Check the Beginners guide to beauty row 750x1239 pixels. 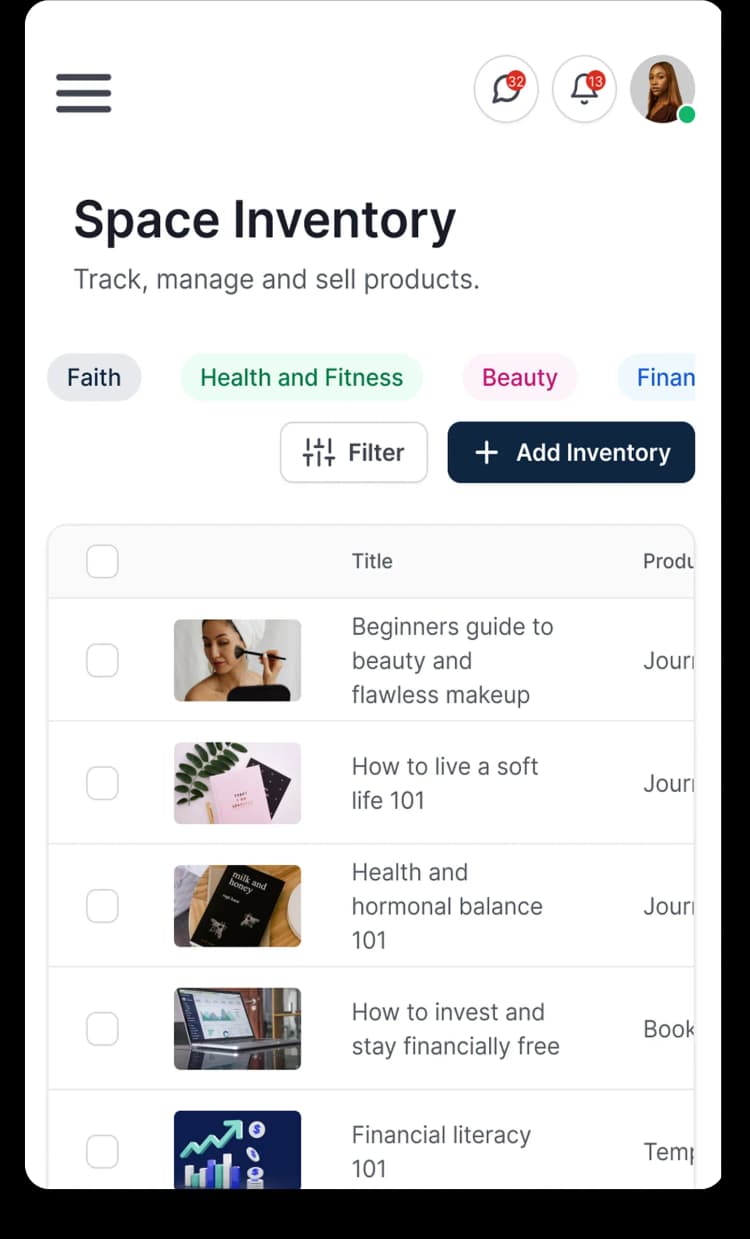point(102,660)
